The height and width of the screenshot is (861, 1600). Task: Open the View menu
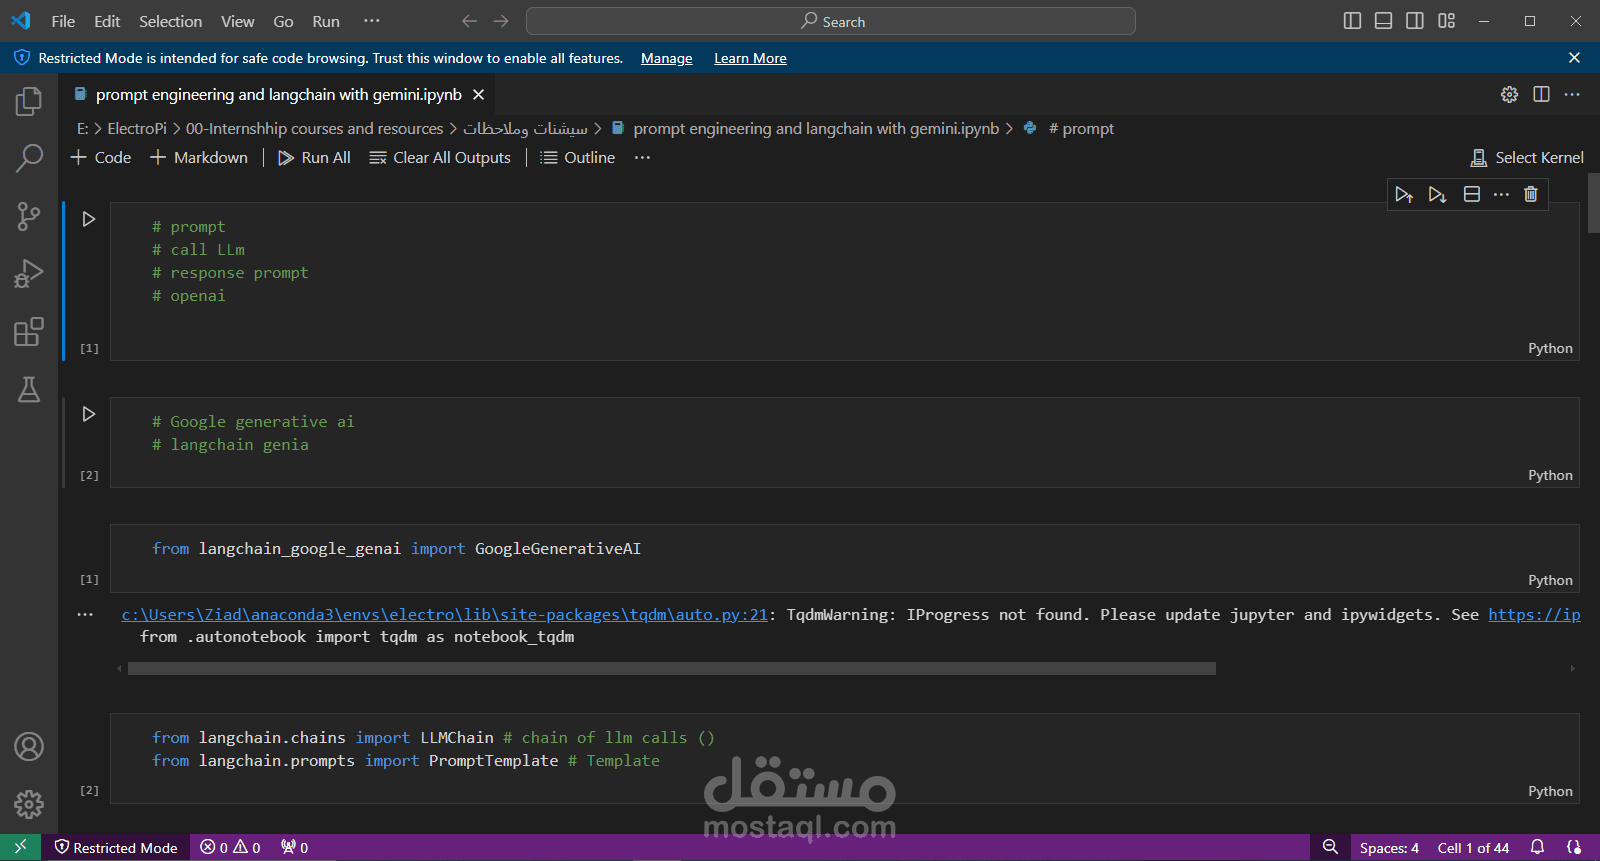[237, 21]
